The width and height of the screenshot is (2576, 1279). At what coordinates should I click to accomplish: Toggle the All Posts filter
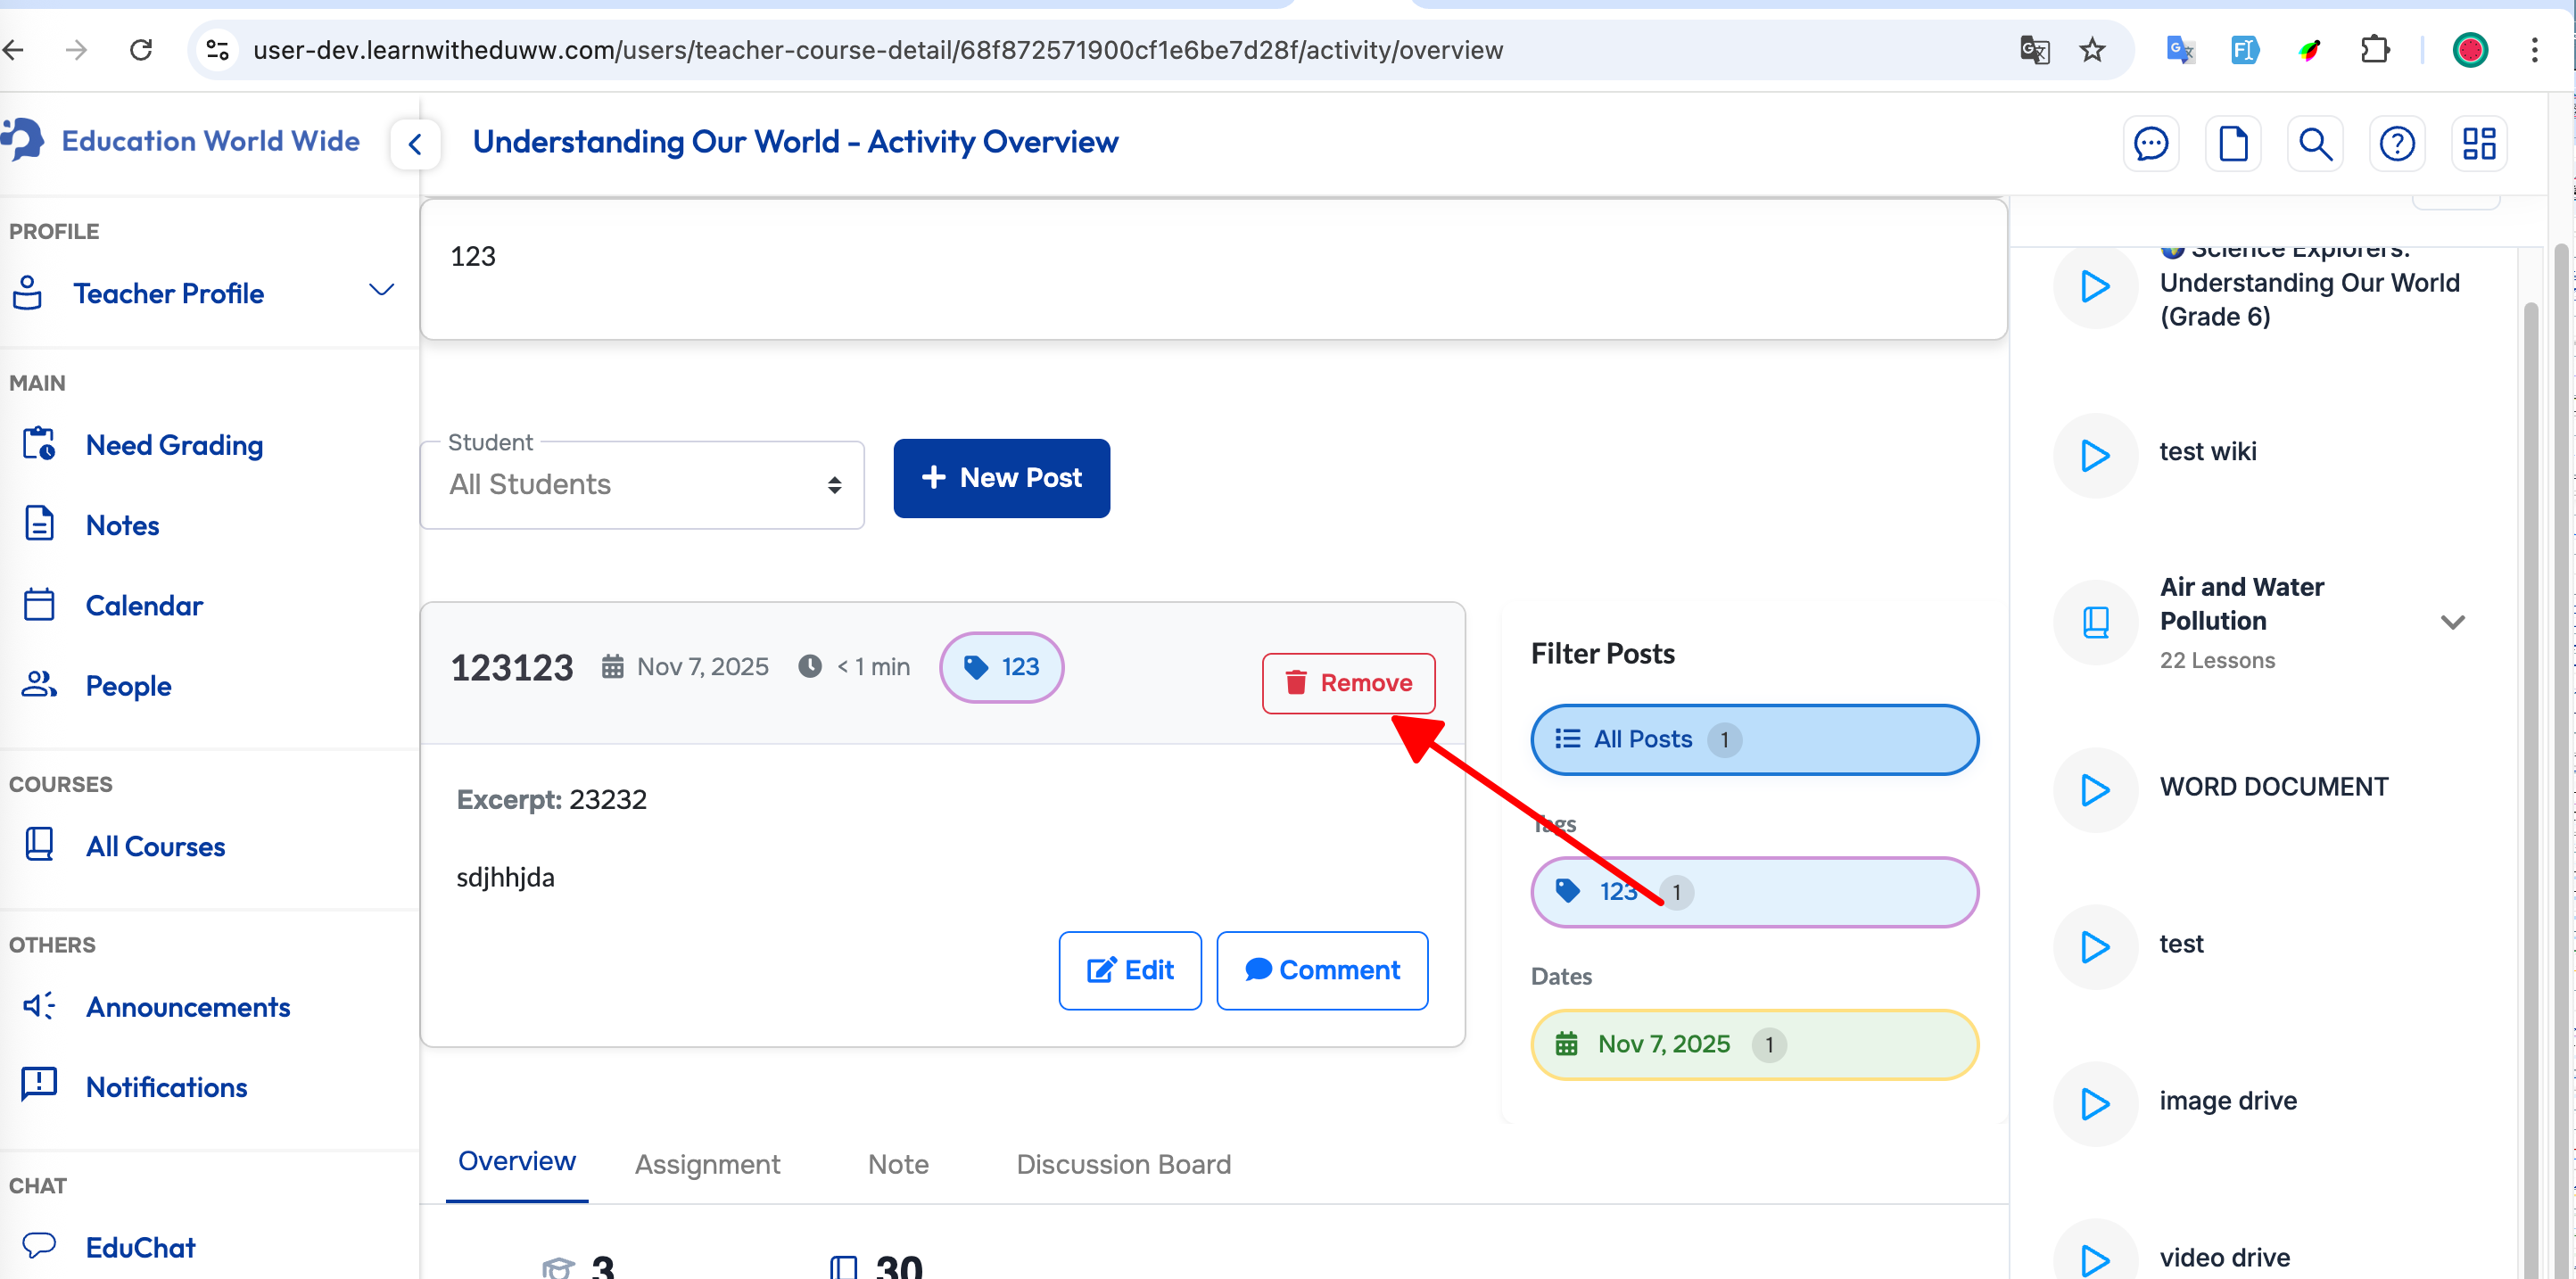click(1754, 739)
